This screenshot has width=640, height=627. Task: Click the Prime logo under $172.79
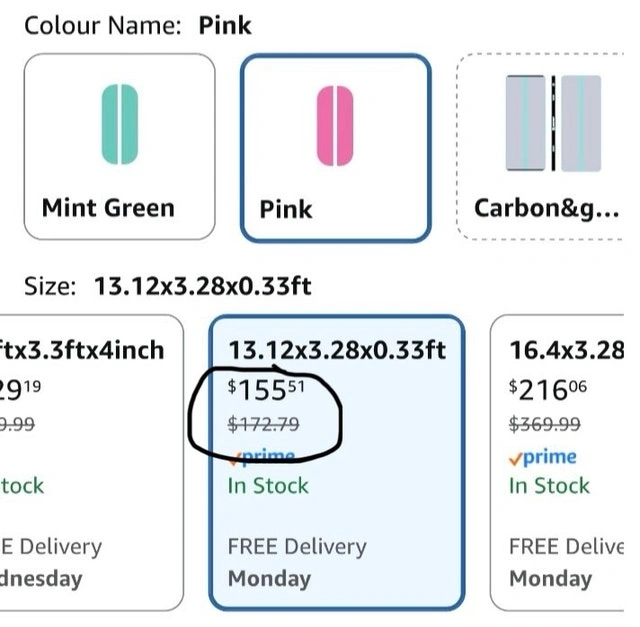263,457
